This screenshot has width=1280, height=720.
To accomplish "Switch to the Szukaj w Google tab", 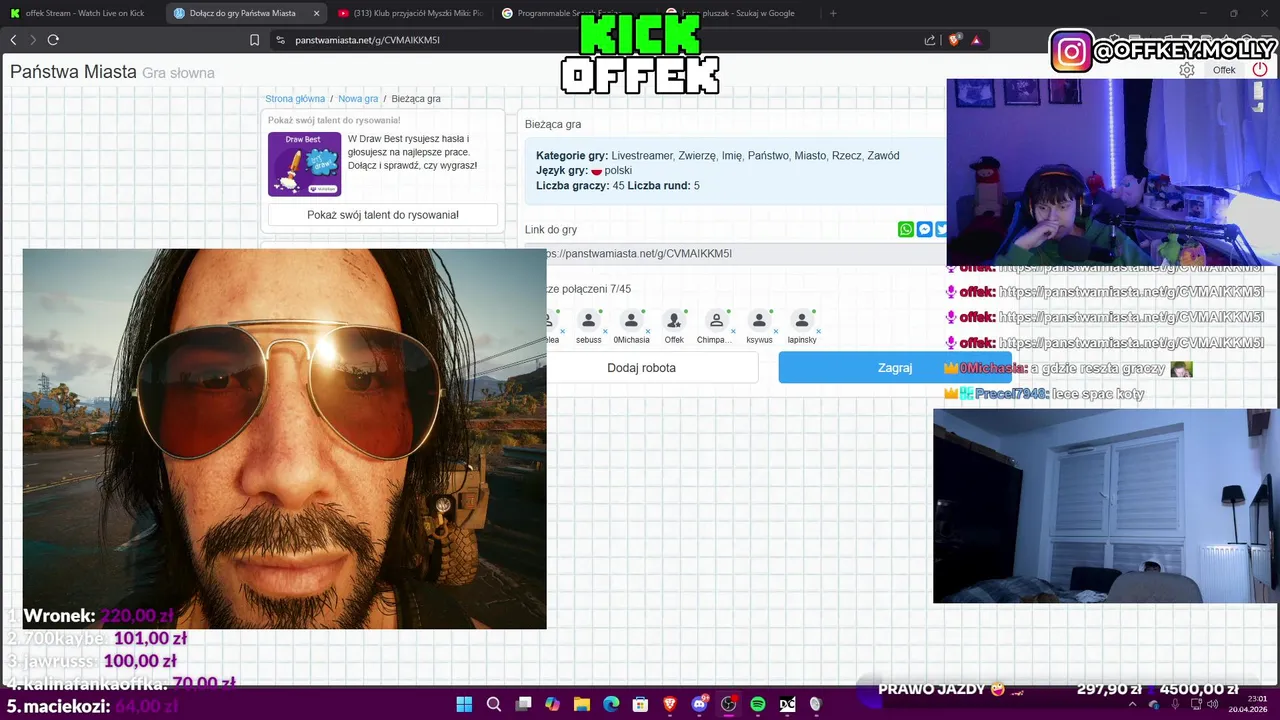I will pos(738,13).
